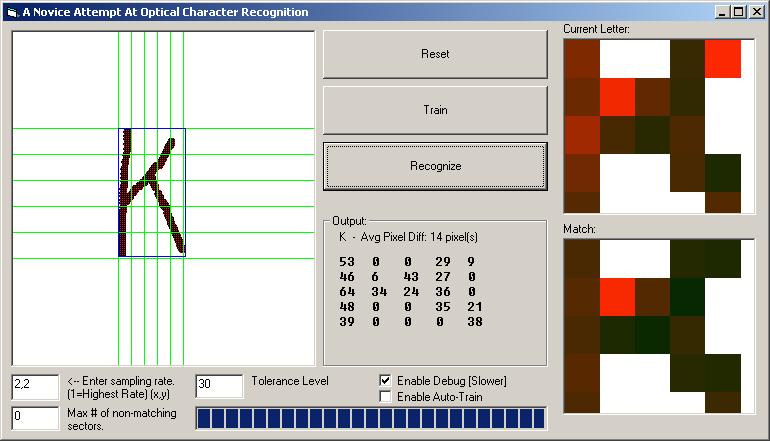770x441 pixels.
Task: Disable the Enable Debug [Slower] checkbox
Action: point(386,381)
